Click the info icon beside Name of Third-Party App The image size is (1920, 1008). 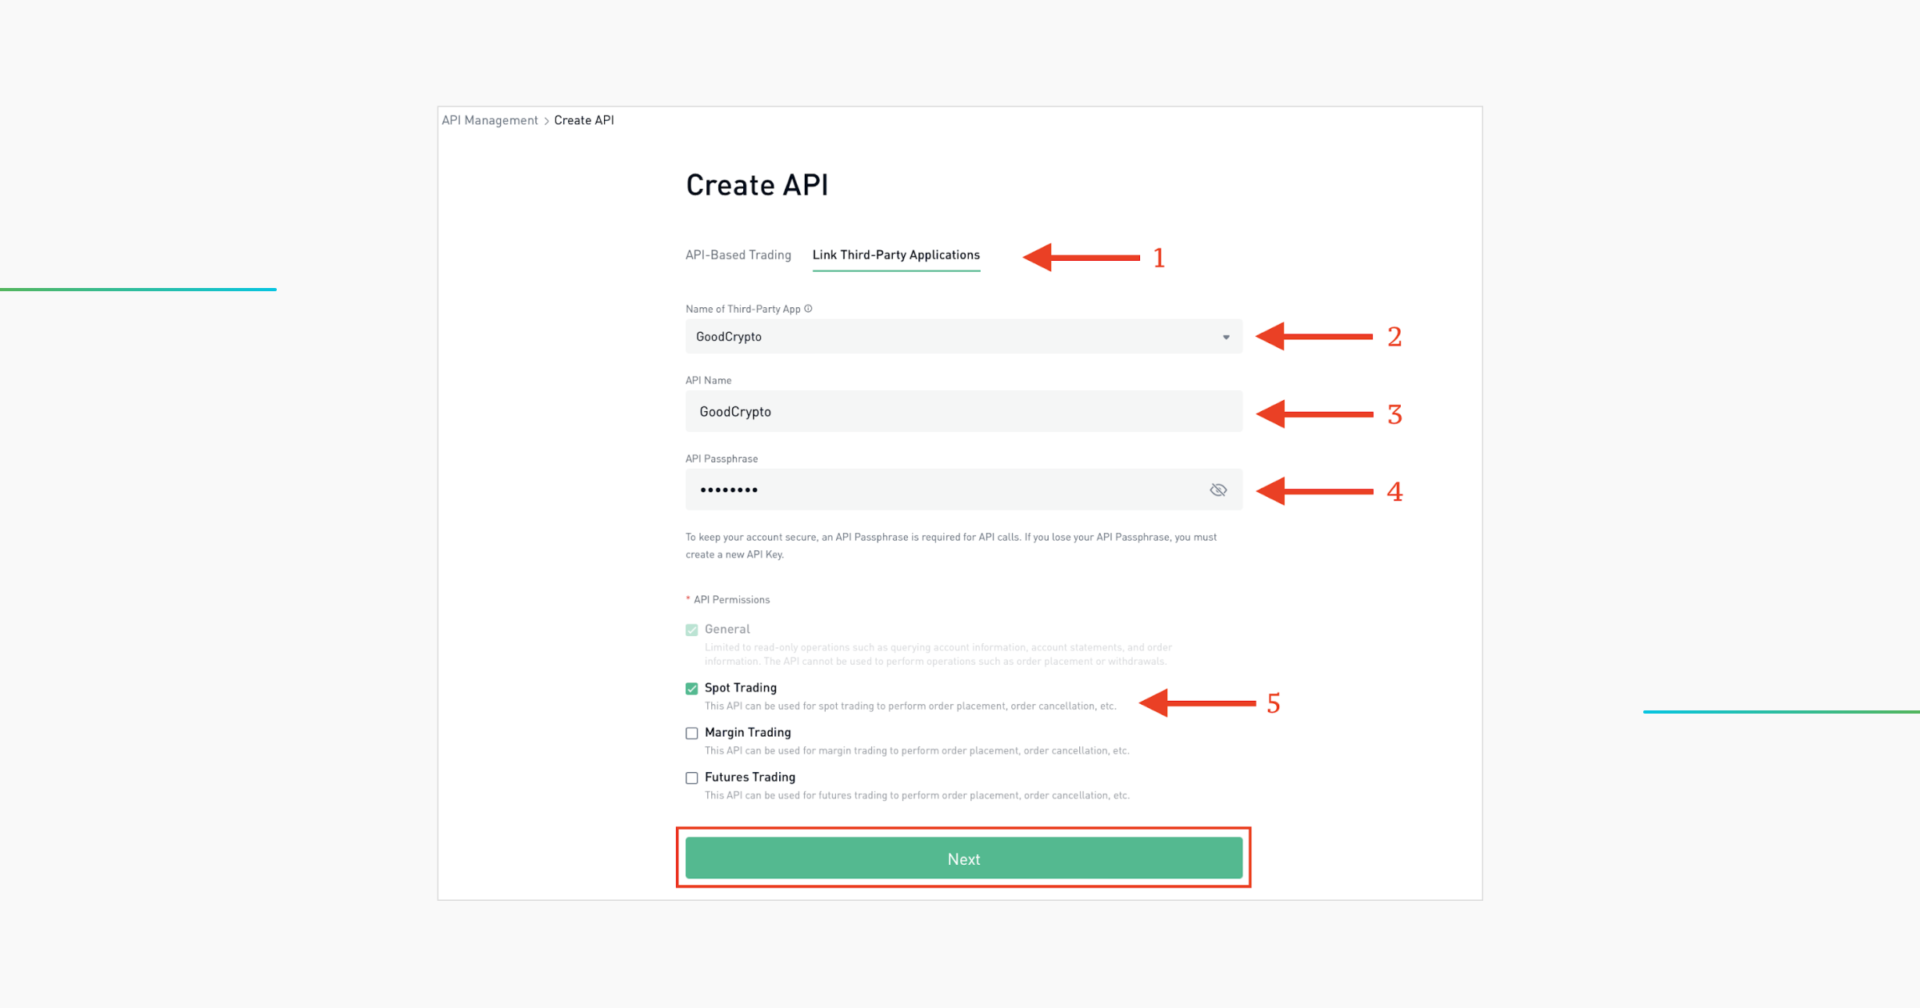[x=810, y=308]
